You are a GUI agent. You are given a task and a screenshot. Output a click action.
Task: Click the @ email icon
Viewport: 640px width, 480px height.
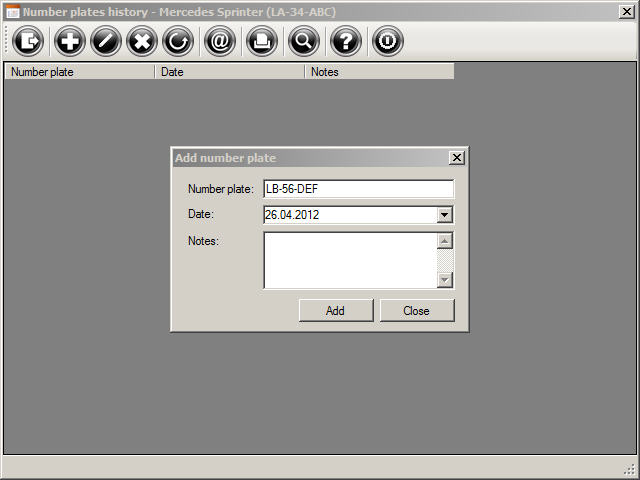click(x=219, y=42)
